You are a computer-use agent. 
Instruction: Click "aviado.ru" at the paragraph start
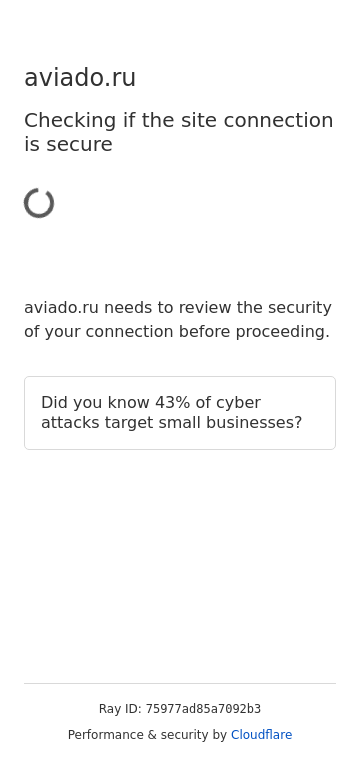tap(62, 308)
